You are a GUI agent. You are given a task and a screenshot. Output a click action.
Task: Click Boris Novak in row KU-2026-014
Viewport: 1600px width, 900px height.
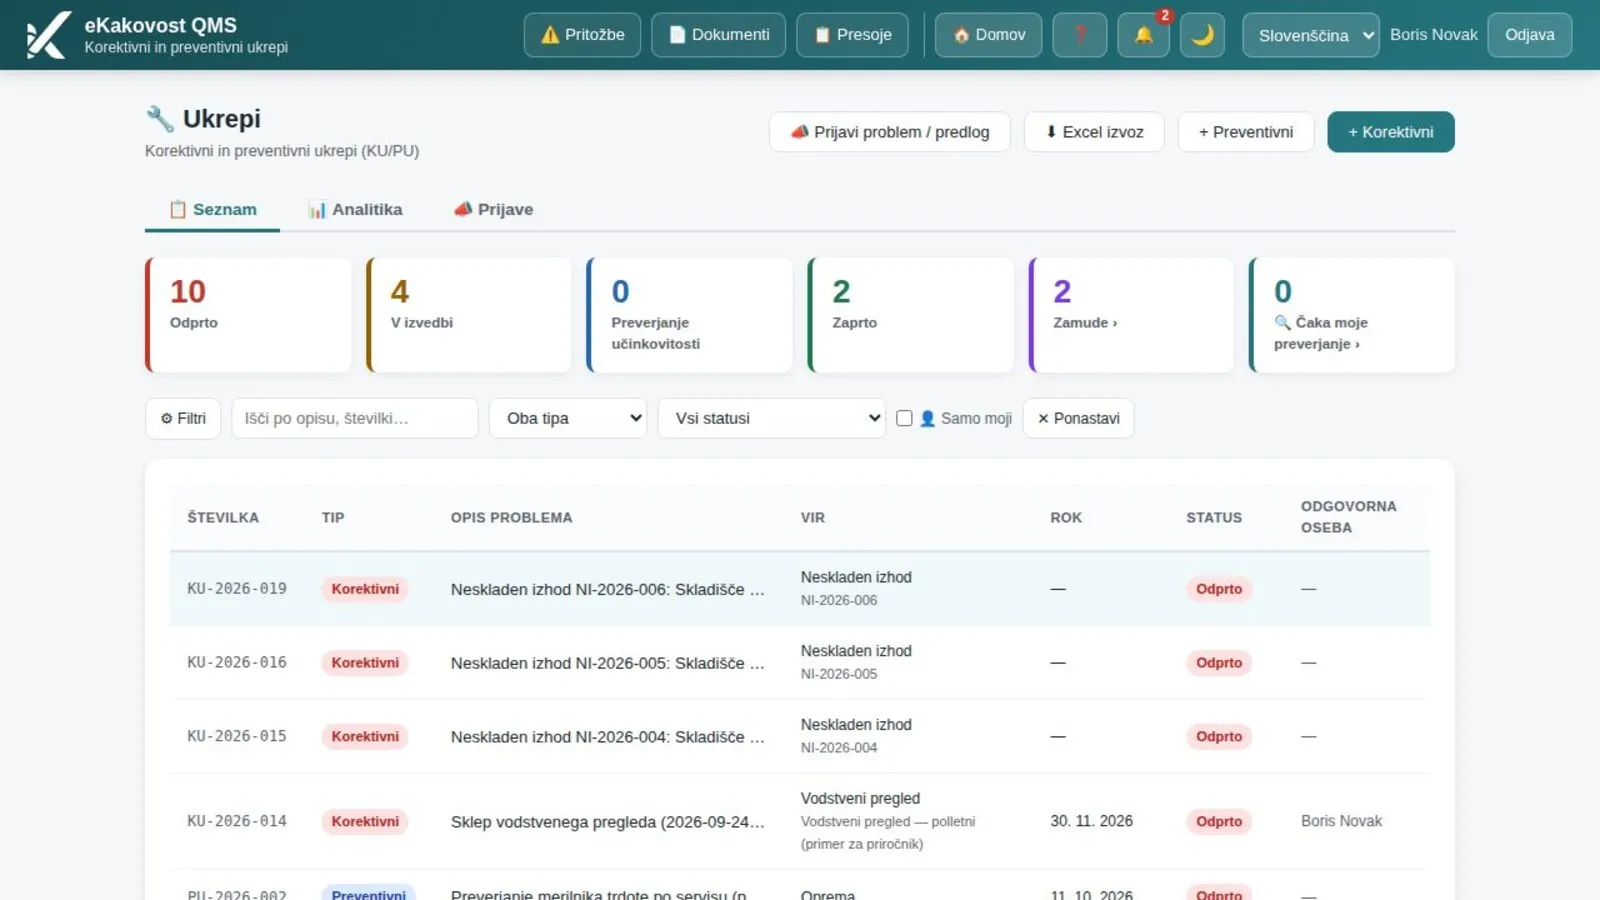[x=1341, y=821]
